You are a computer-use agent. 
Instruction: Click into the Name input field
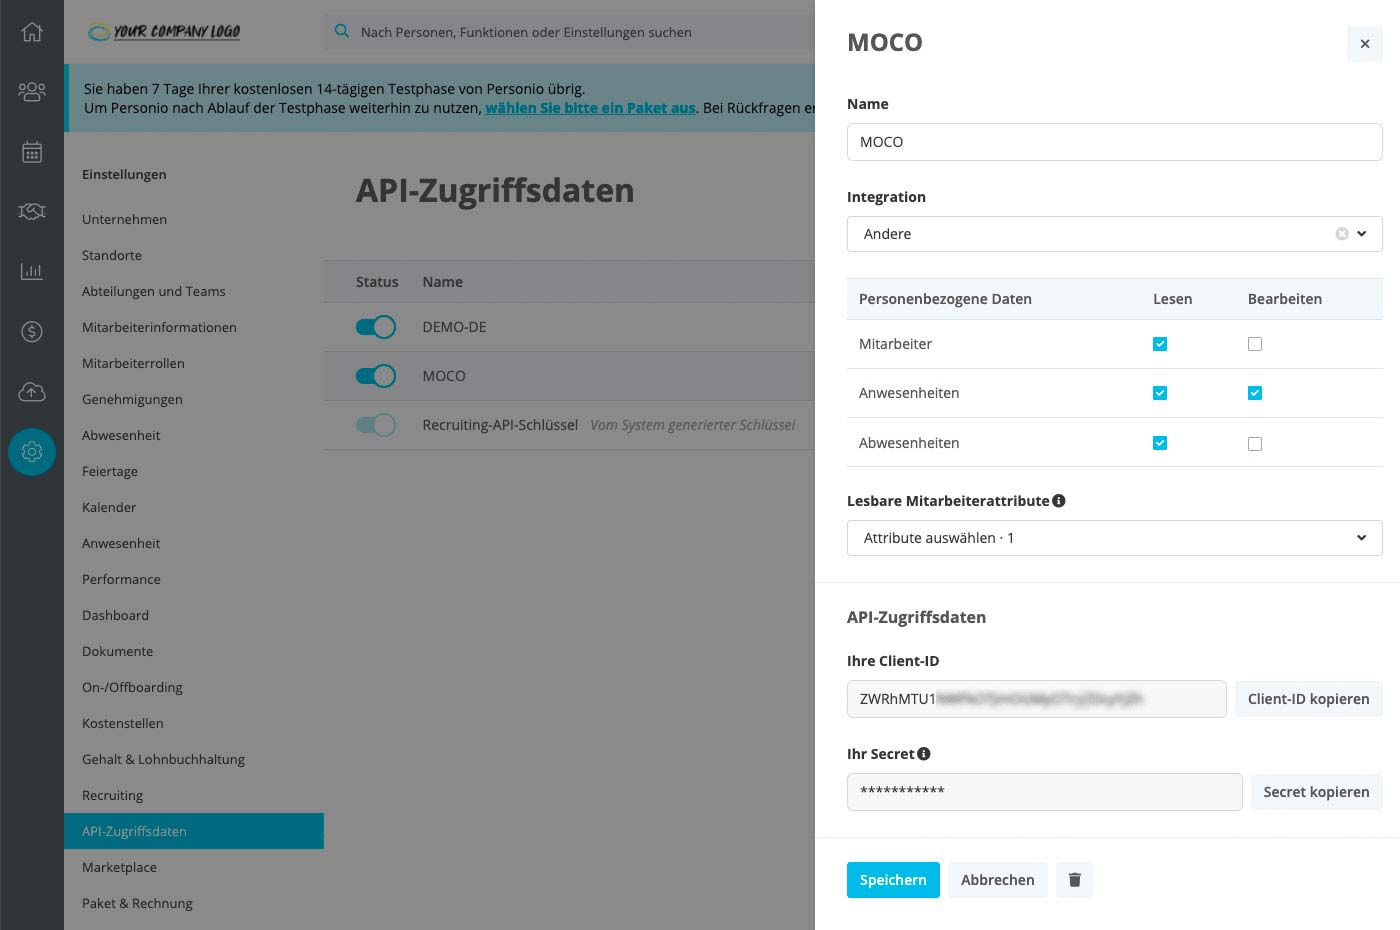tap(1114, 142)
